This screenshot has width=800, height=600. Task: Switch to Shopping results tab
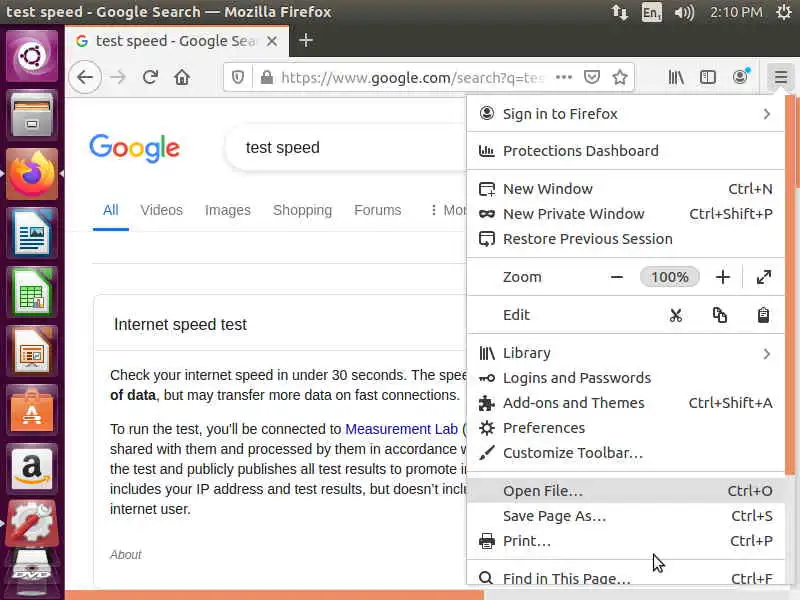(x=302, y=210)
